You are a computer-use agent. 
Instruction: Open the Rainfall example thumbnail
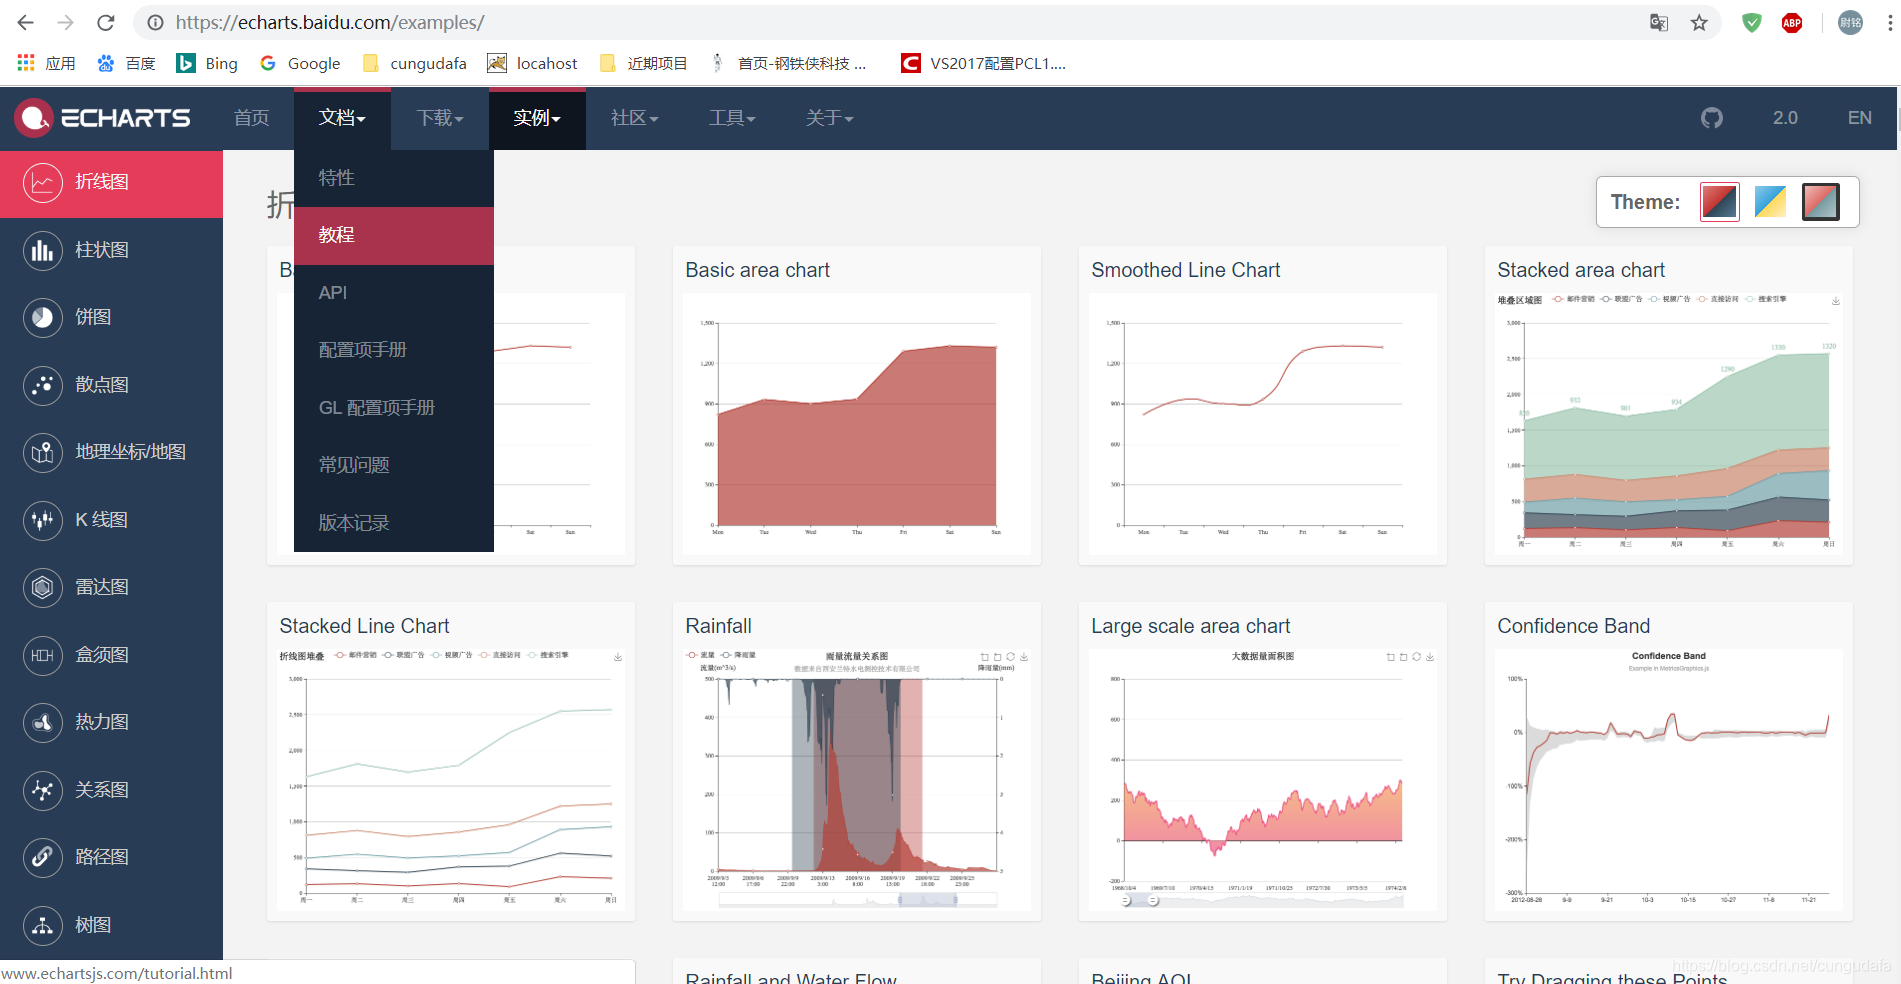pyautogui.click(x=857, y=780)
